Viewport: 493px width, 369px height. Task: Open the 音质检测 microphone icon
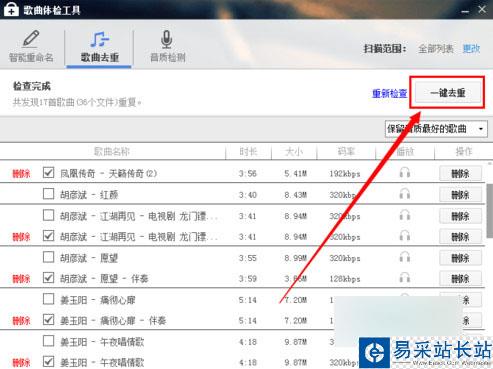[x=167, y=39]
